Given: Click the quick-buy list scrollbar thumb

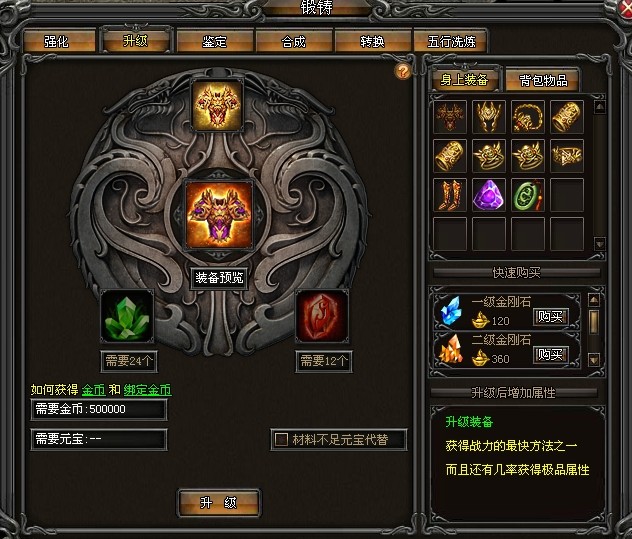Looking at the screenshot, I should [x=594, y=322].
